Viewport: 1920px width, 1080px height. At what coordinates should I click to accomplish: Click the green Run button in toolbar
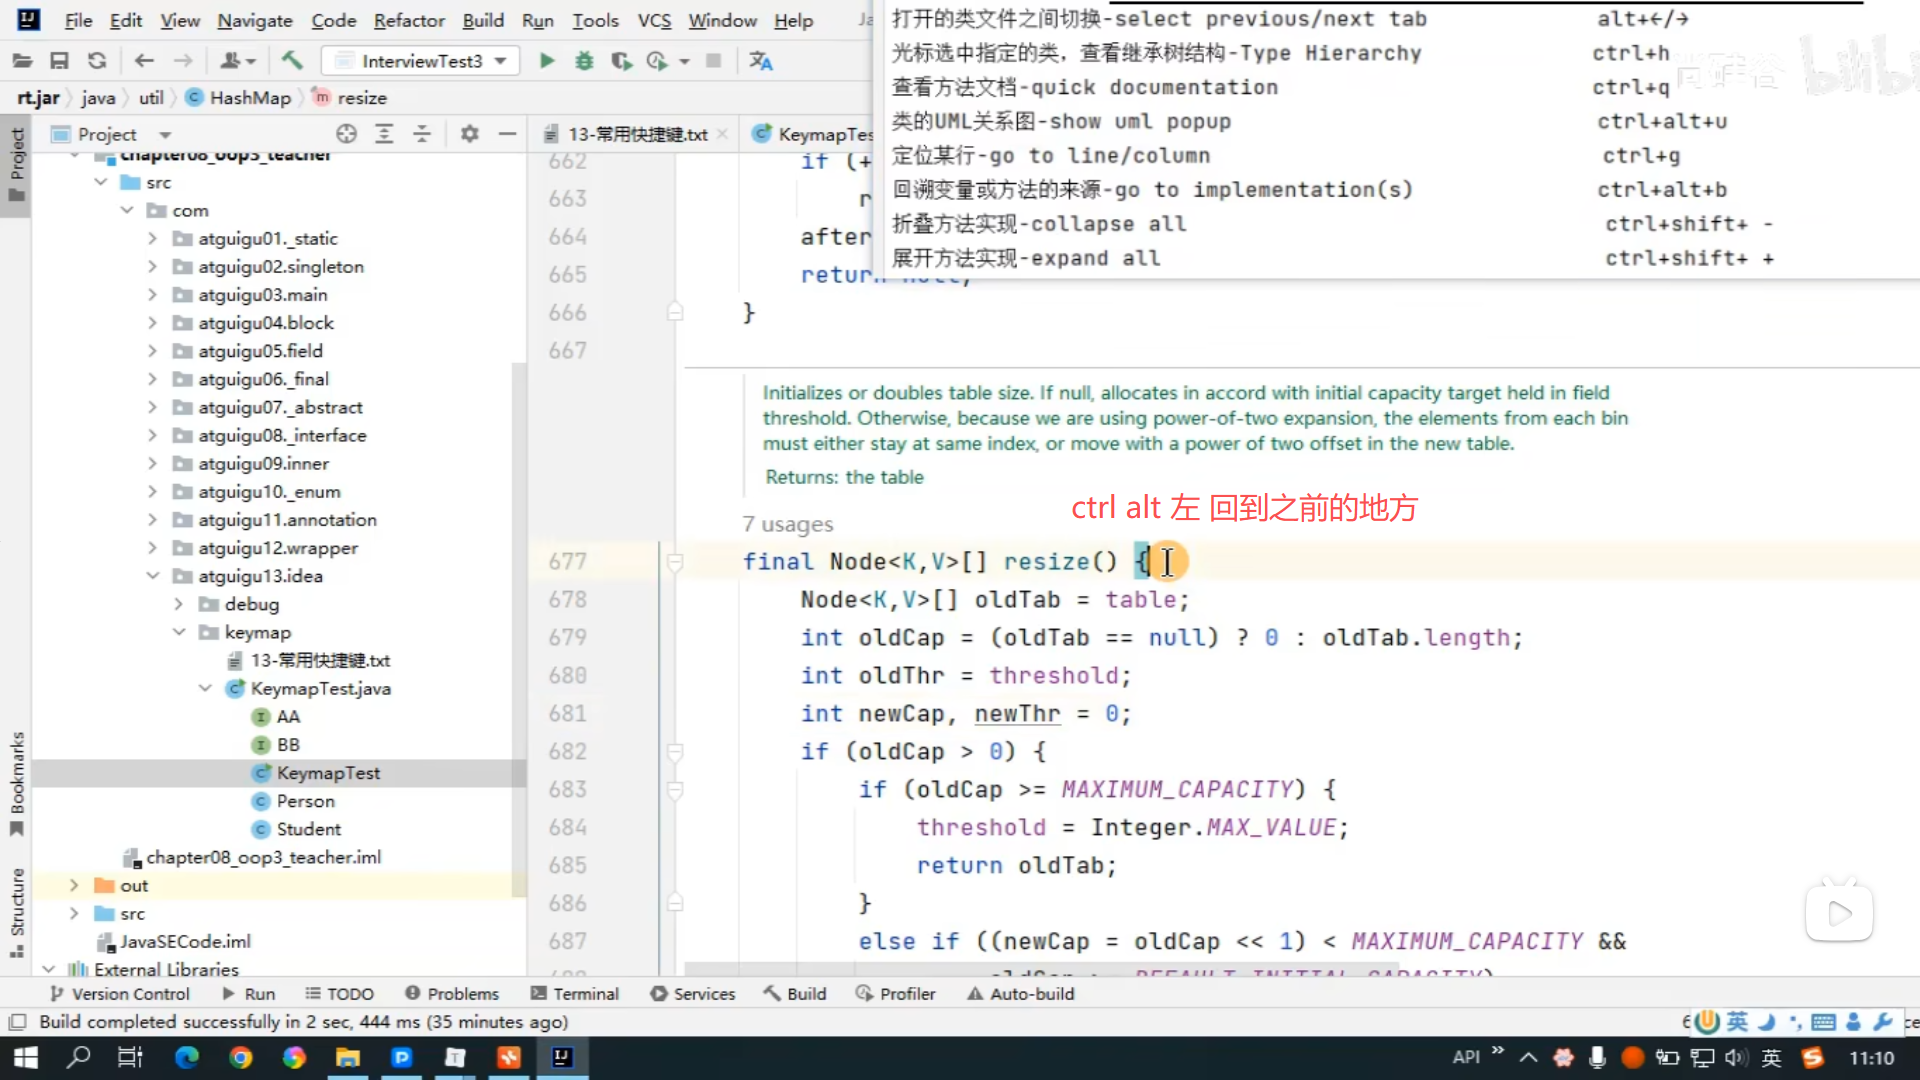tap(546, 61)
